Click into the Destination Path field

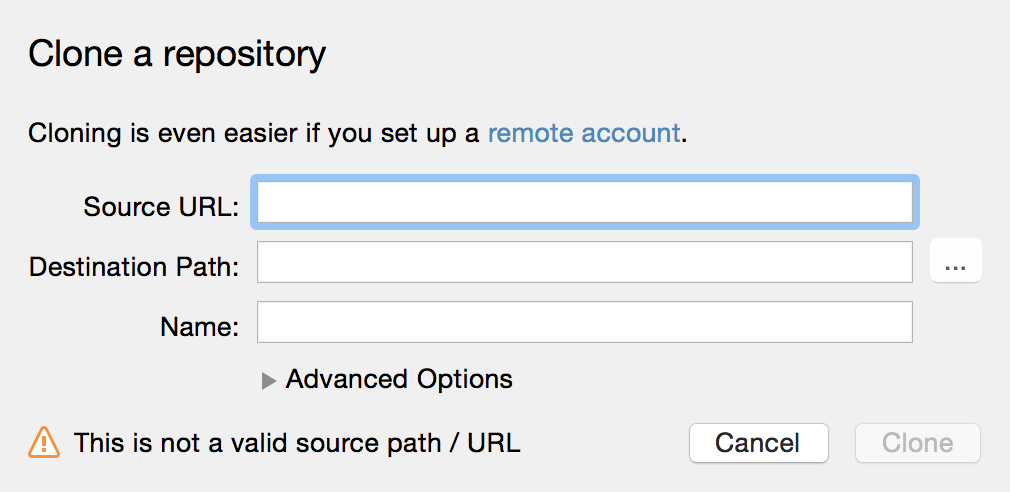coord(585,261)
